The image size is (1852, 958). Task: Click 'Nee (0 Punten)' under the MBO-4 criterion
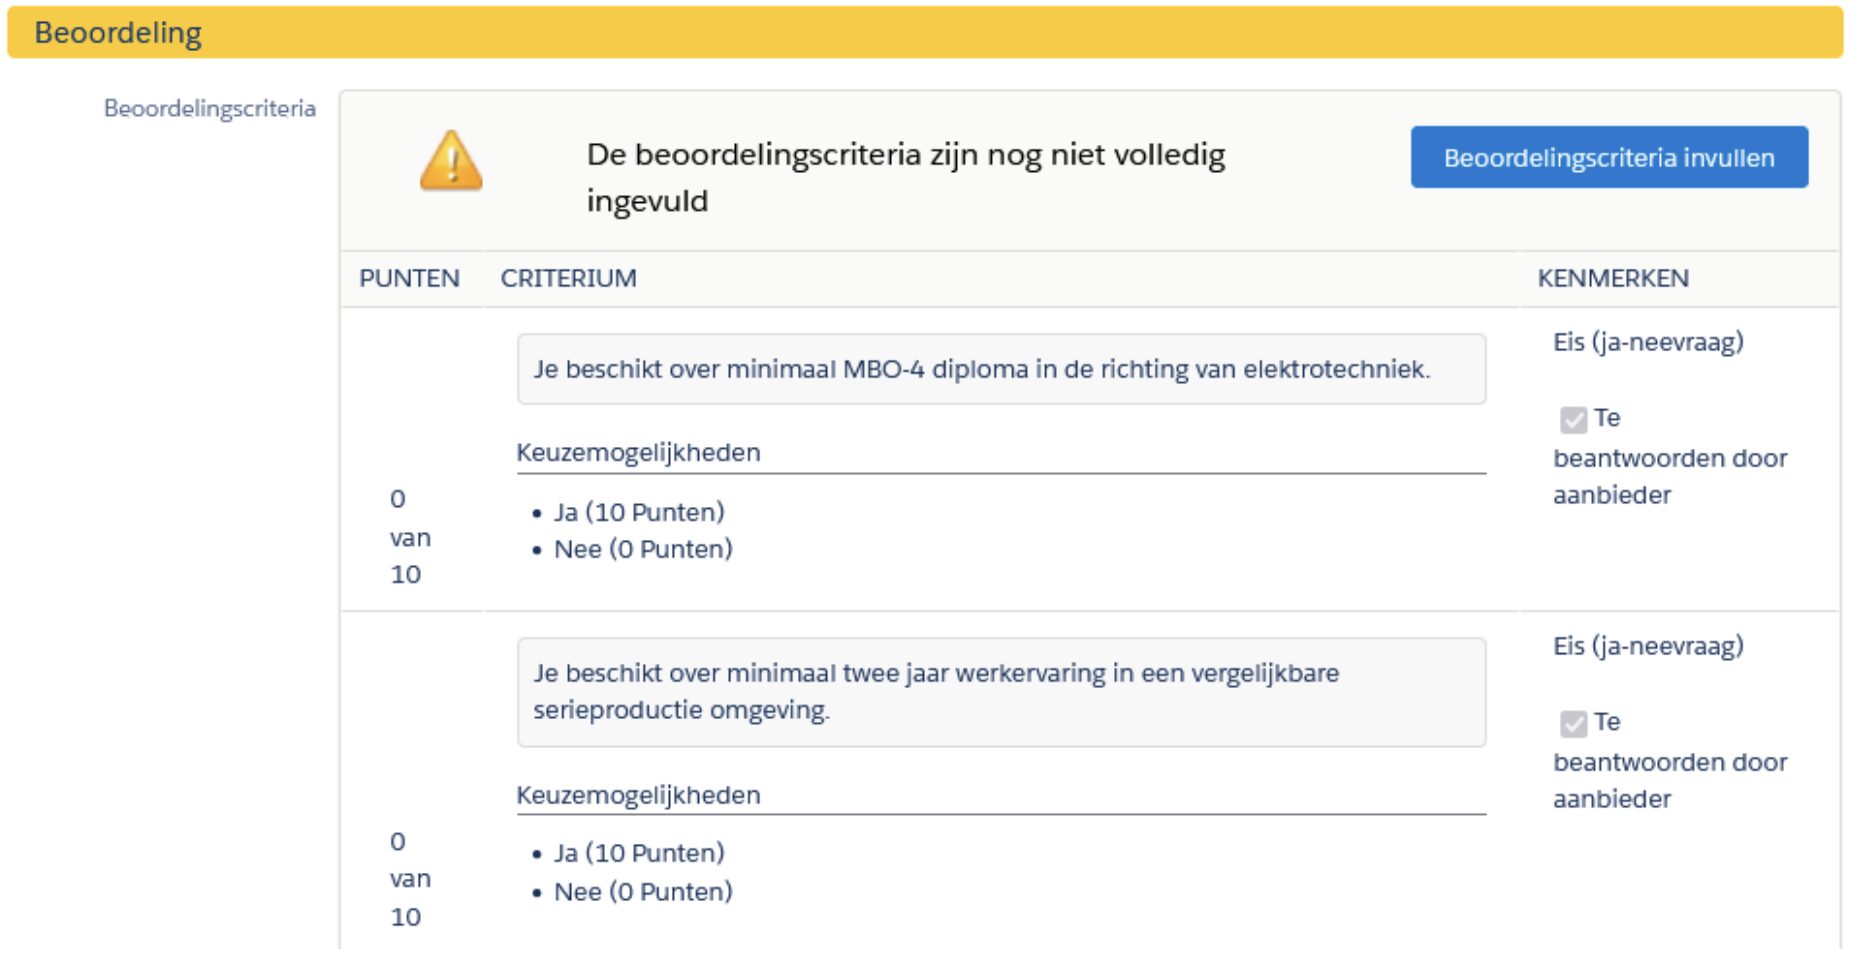643,549
